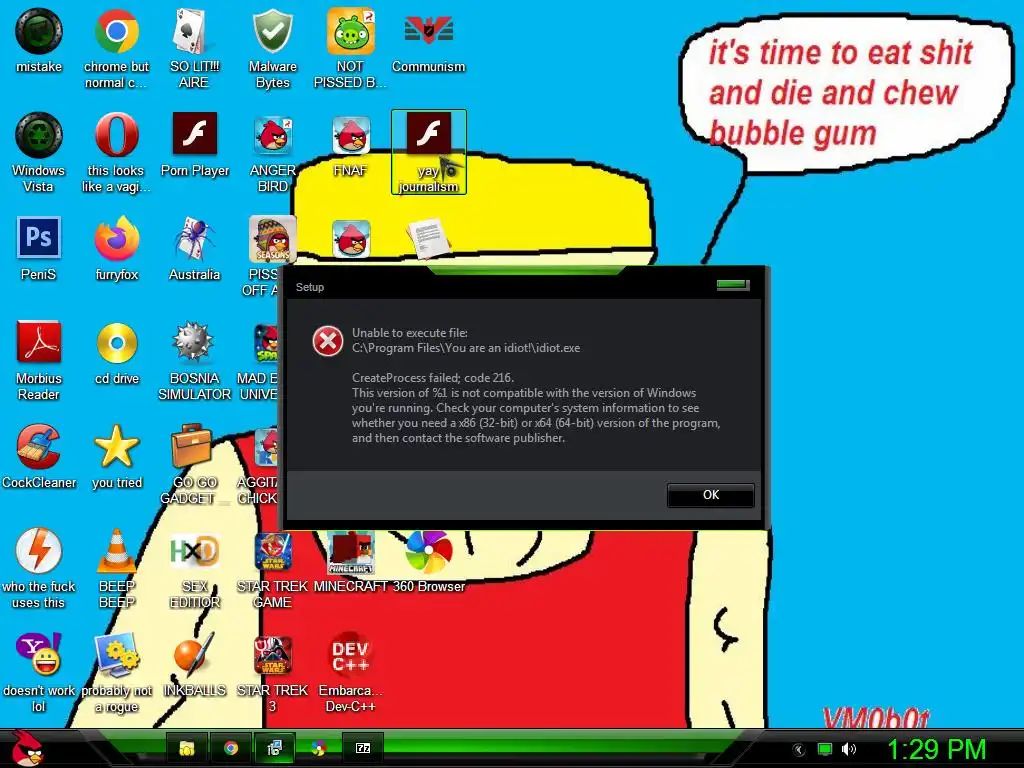Select the red Opera browser desktop icon
The height and width of the screenshot is (768, 1024).
116,153
